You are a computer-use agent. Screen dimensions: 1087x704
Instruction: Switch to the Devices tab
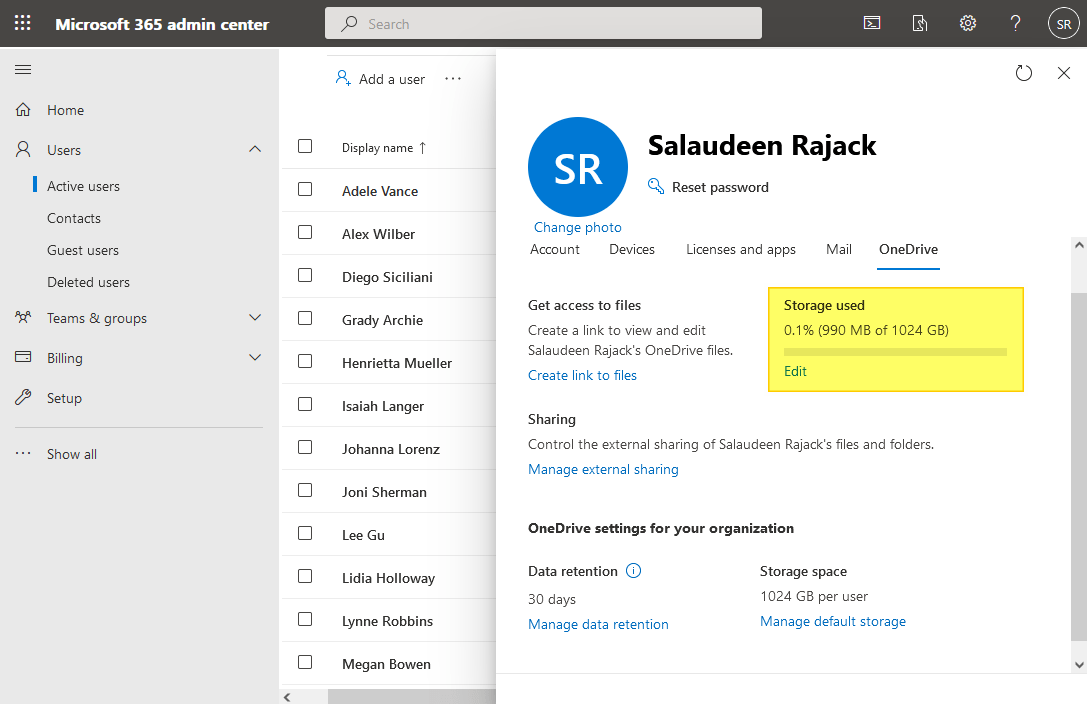632,249
